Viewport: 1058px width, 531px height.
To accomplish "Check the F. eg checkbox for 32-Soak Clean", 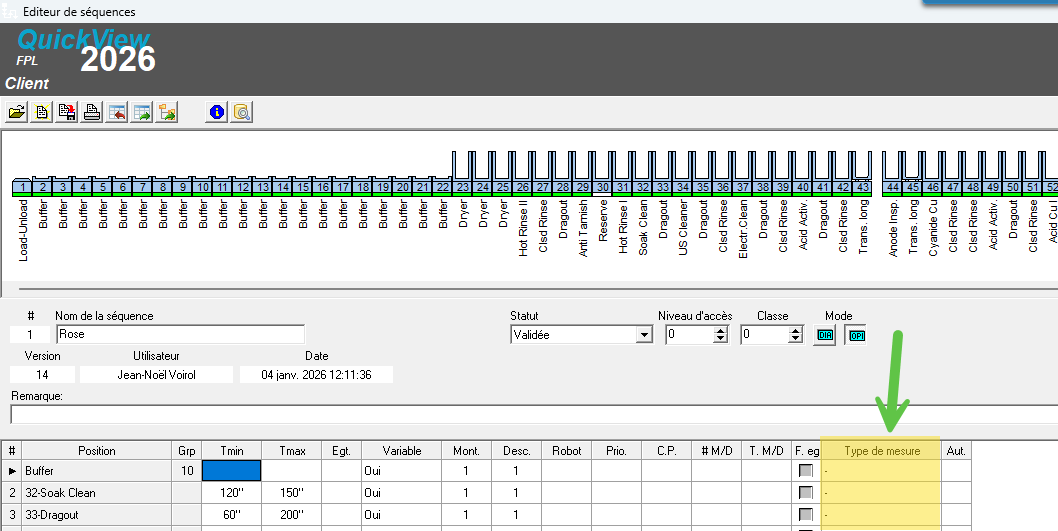I will coord(805,493).
